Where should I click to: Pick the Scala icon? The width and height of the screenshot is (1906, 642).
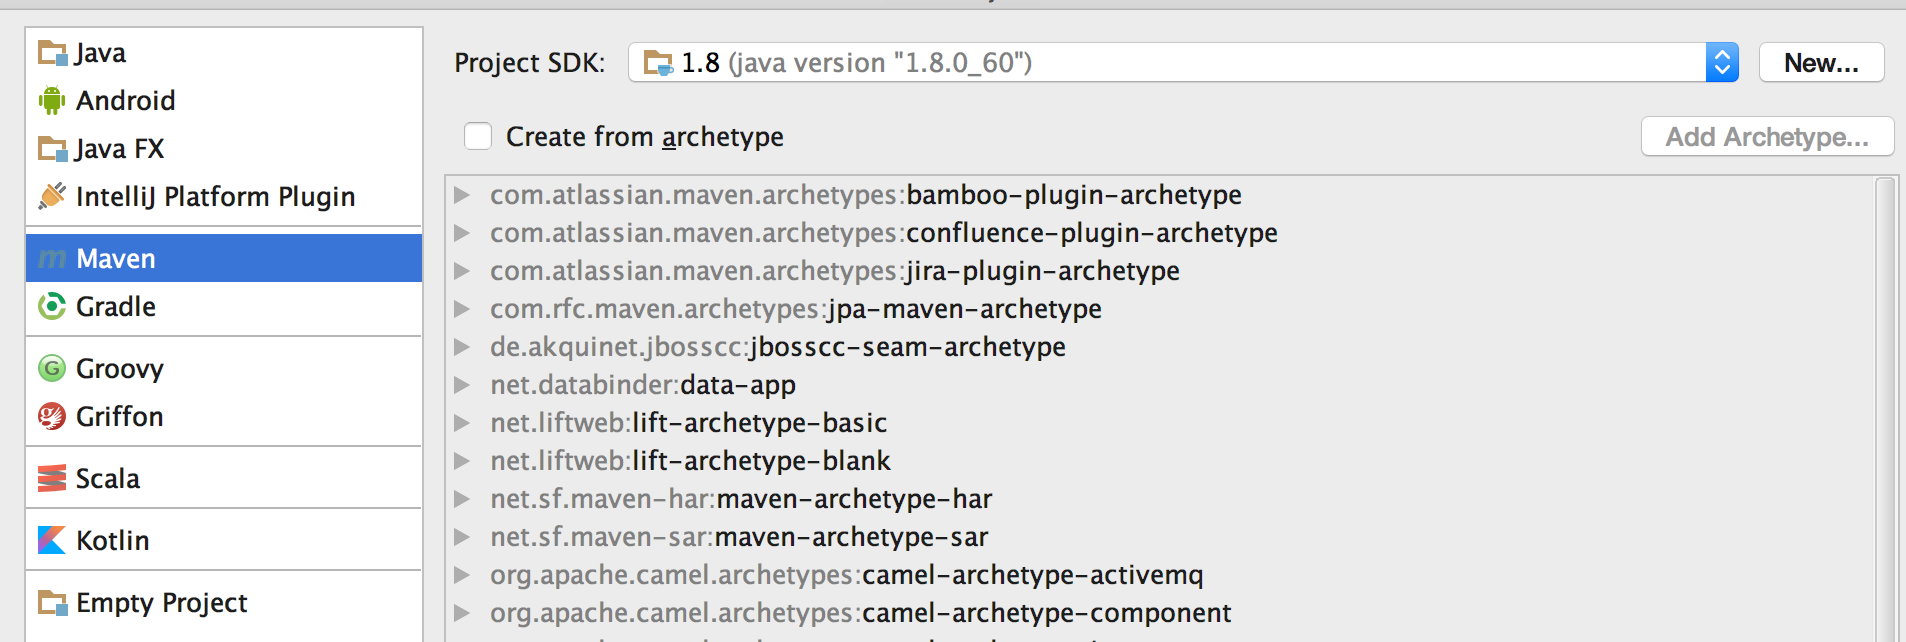52,479
